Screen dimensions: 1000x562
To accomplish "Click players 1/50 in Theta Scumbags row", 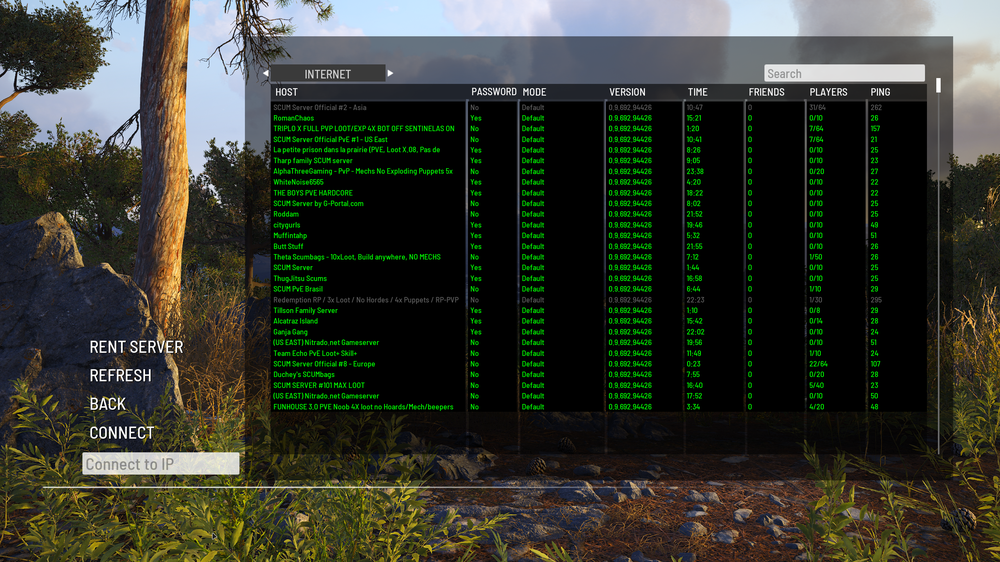I will 816,257.
